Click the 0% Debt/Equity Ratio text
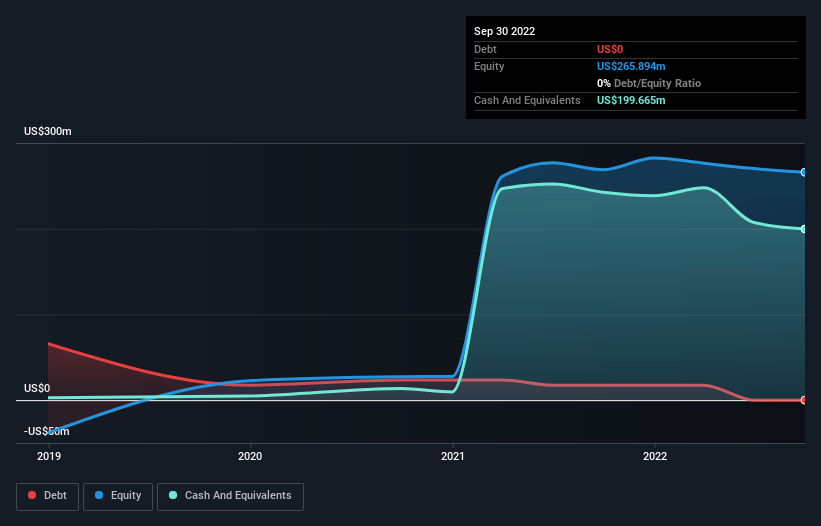The height and width of the screenshot is (526, 821). 649,83
